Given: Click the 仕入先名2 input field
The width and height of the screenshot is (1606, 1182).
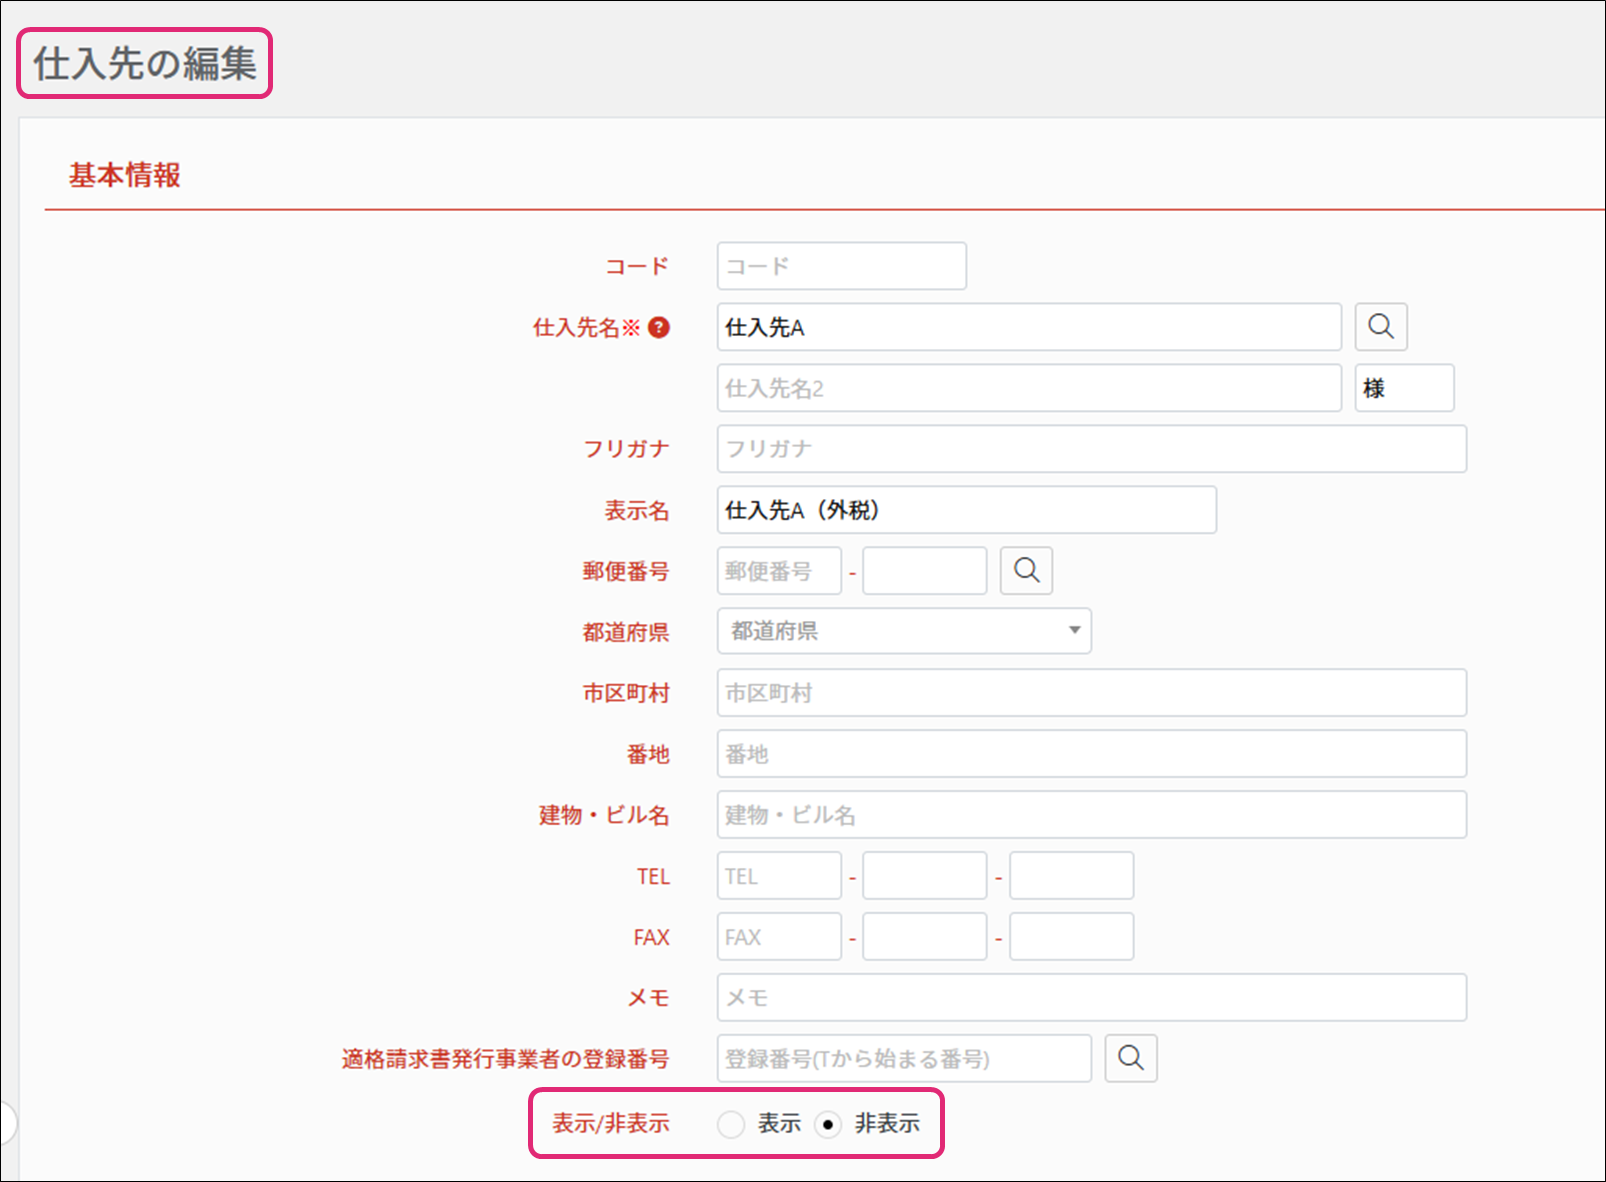Looking at the screenshot, I should point(1028,388).
